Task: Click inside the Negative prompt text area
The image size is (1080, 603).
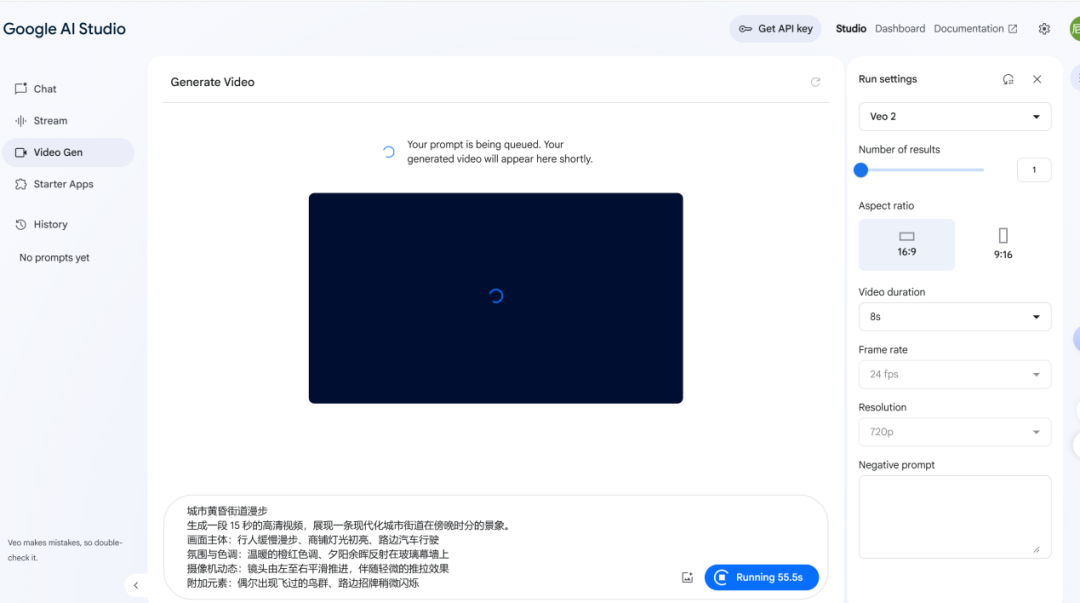Action: 955,517
